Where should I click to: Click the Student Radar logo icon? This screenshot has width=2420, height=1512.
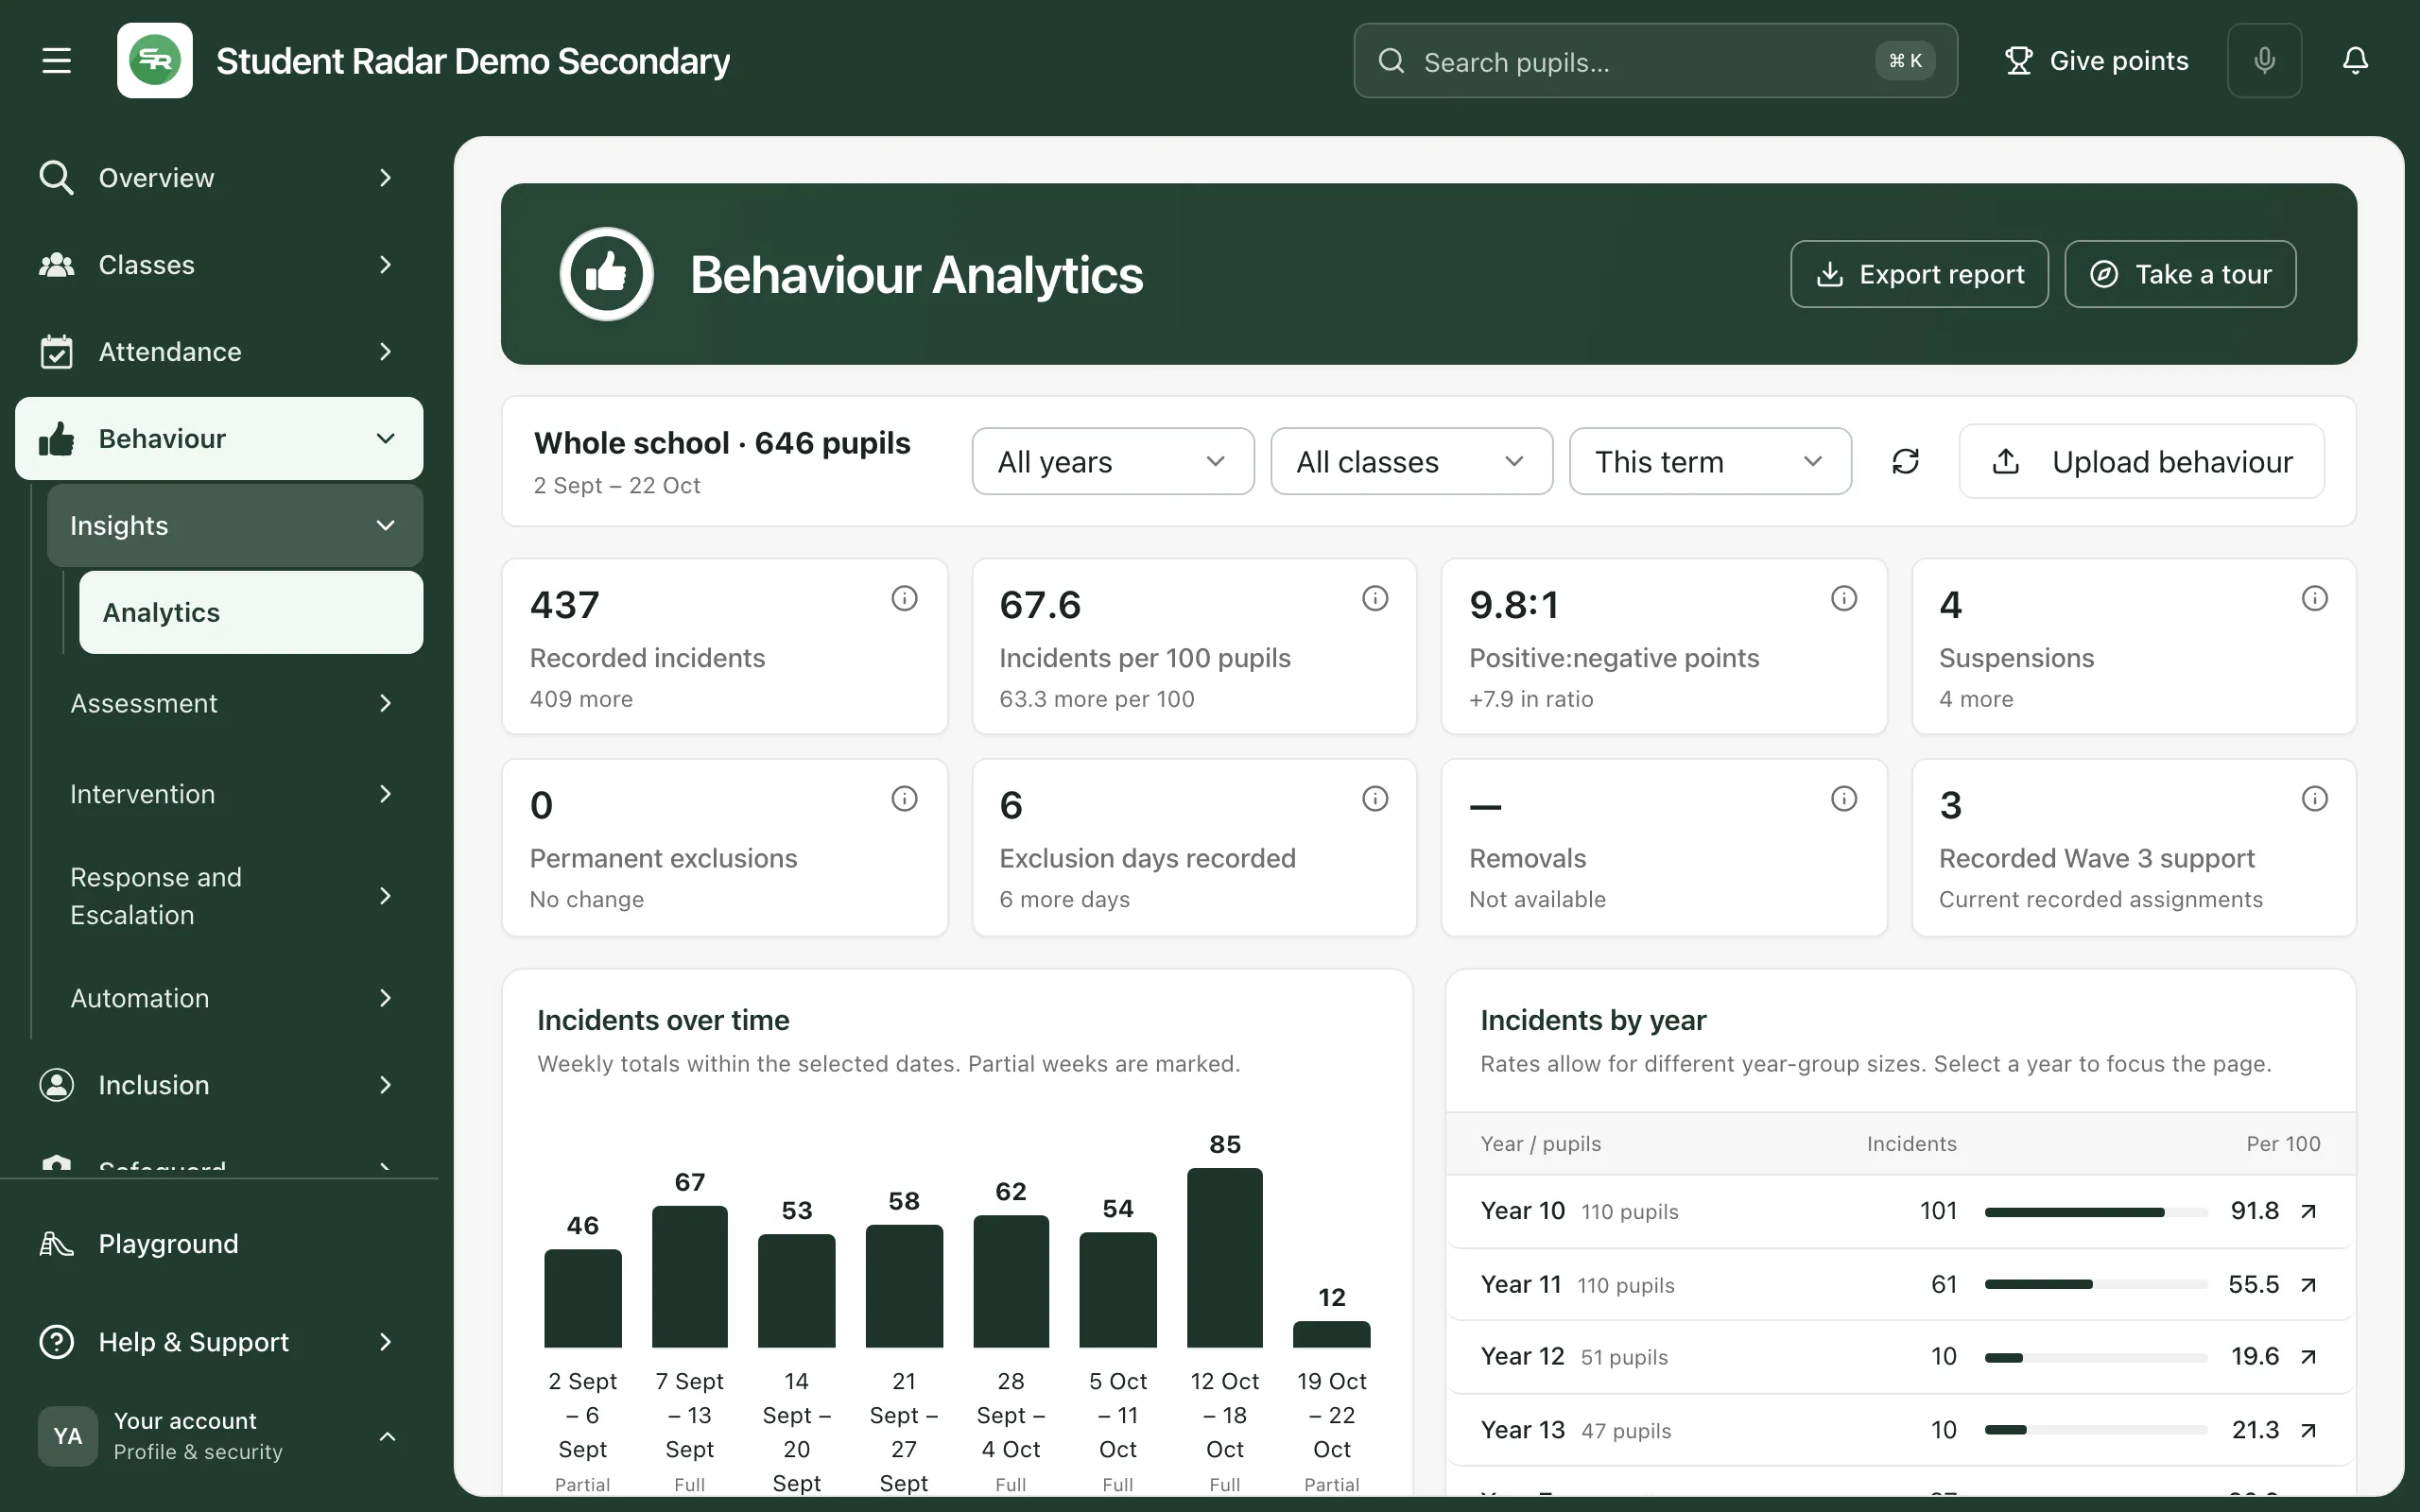tap(154, 60)
